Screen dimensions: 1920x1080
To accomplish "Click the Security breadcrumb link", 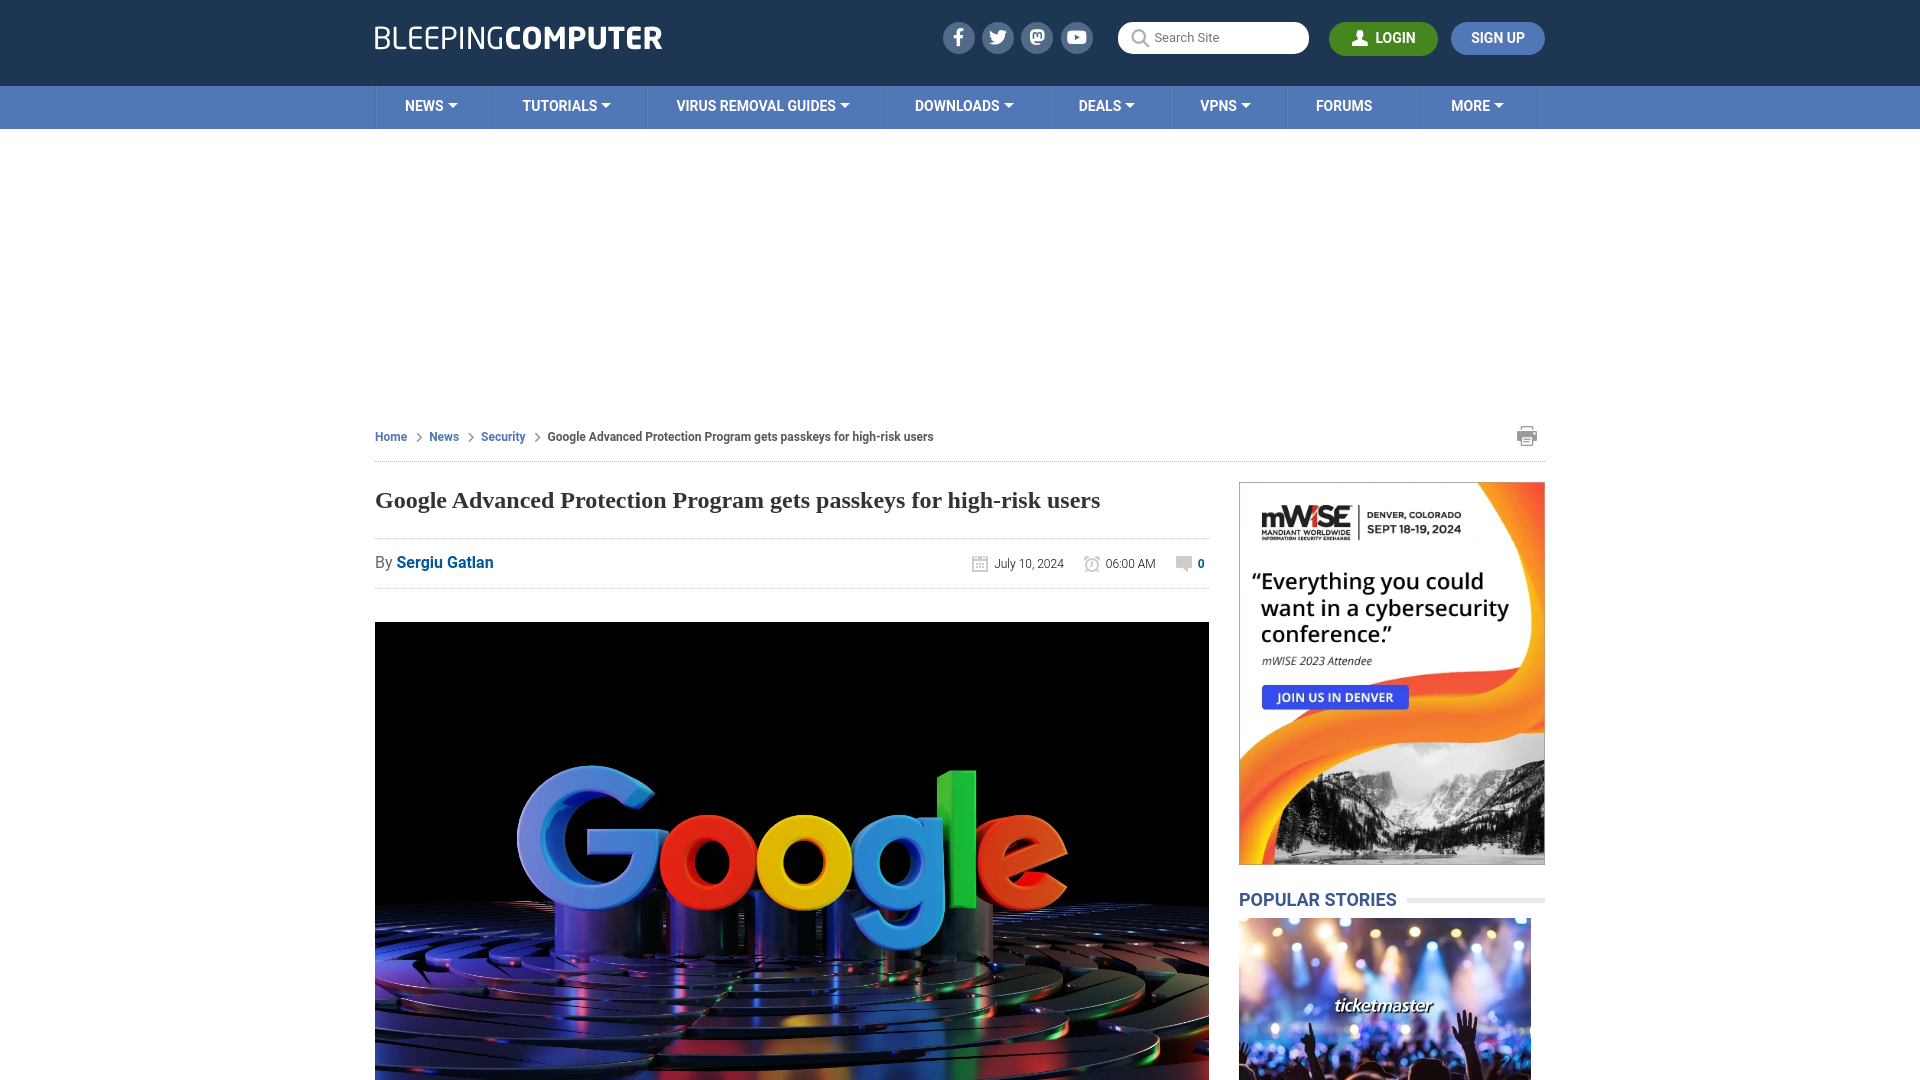I will point(502,436).
